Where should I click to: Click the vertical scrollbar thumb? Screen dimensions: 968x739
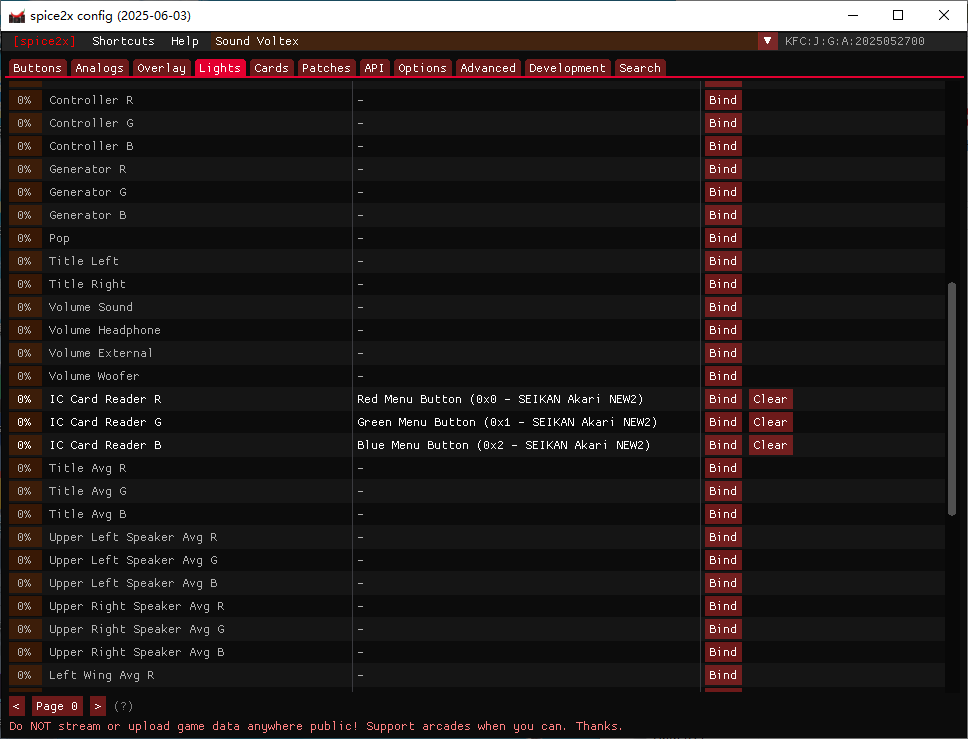(x=952, y=400)
